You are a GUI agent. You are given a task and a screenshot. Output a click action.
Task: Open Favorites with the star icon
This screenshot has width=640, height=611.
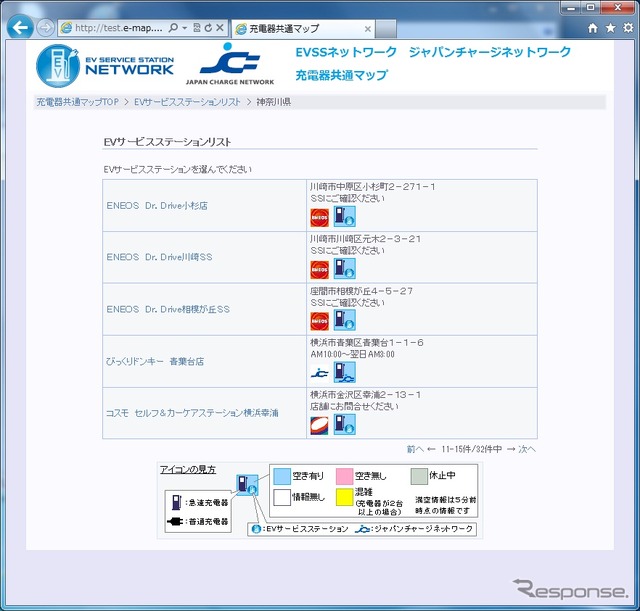click(x=610, y=28)
